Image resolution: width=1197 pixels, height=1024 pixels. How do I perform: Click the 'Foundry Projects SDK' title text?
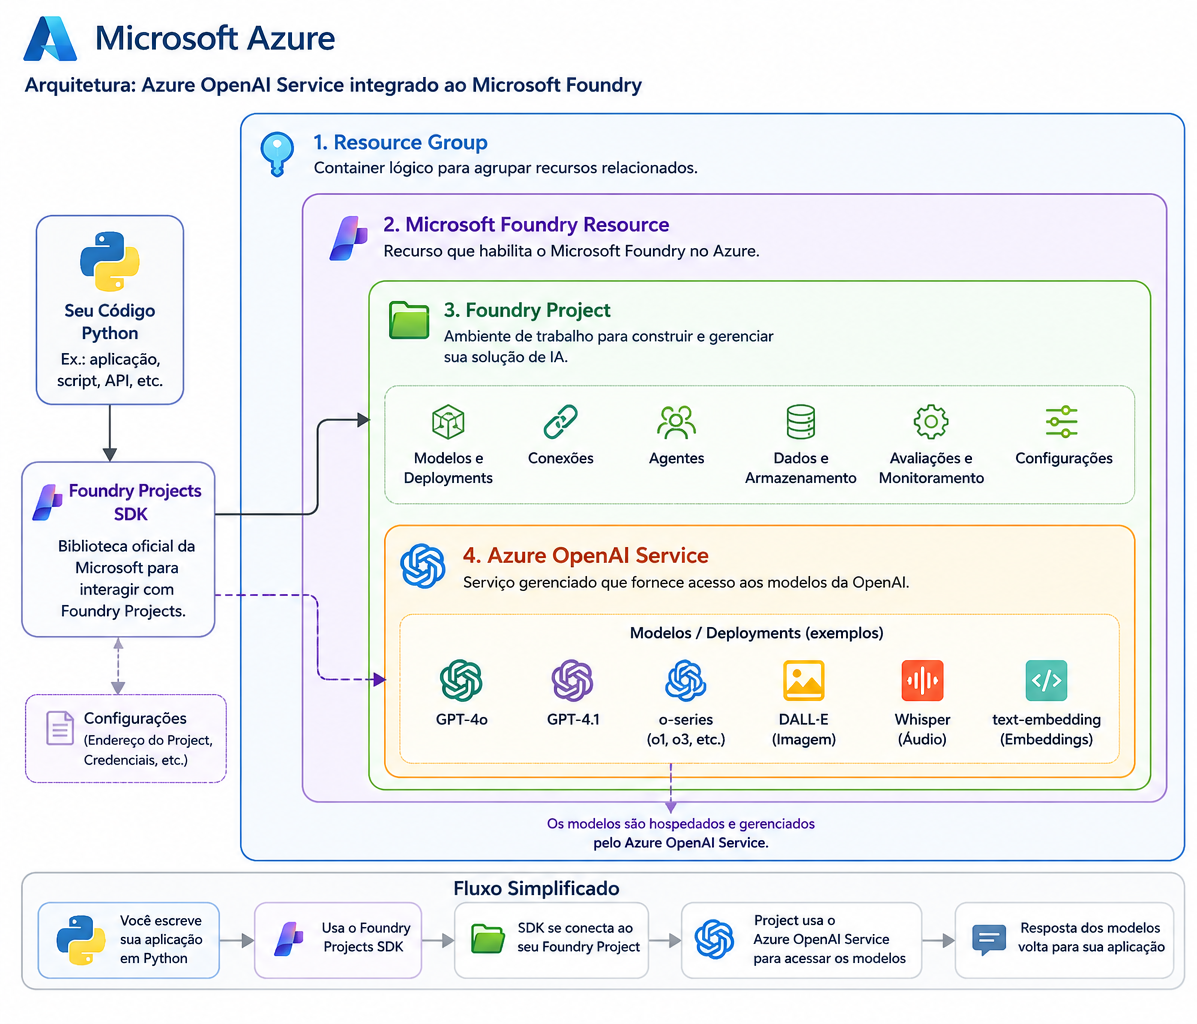[x=135, y=502]
